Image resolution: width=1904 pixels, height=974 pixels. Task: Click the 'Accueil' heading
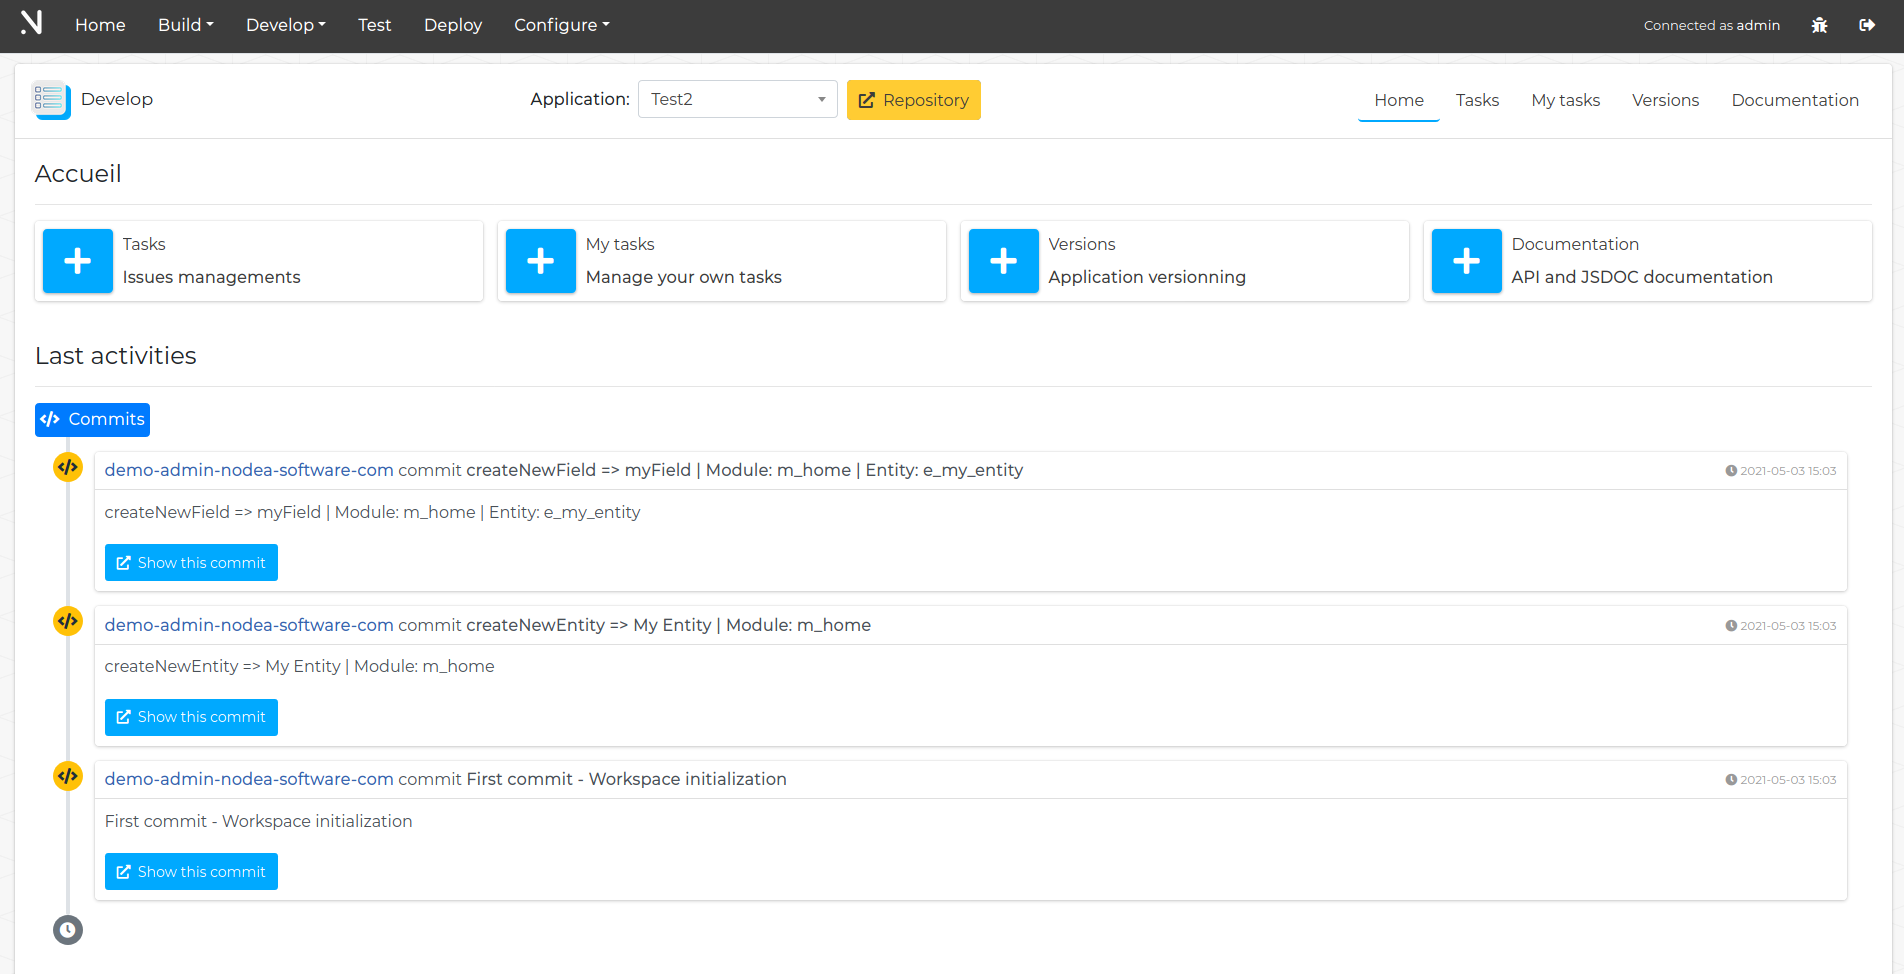(78, 174)
